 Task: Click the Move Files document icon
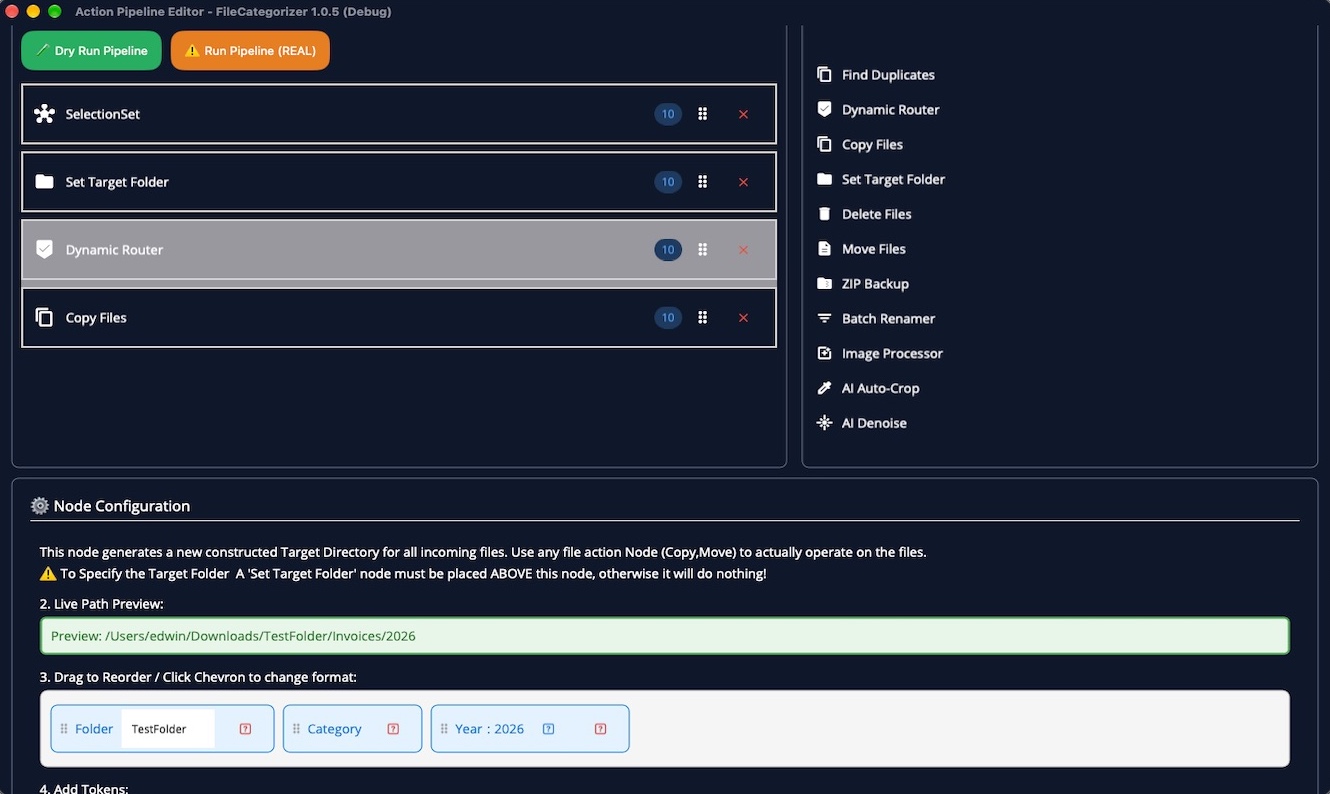[x=824, y=249]
